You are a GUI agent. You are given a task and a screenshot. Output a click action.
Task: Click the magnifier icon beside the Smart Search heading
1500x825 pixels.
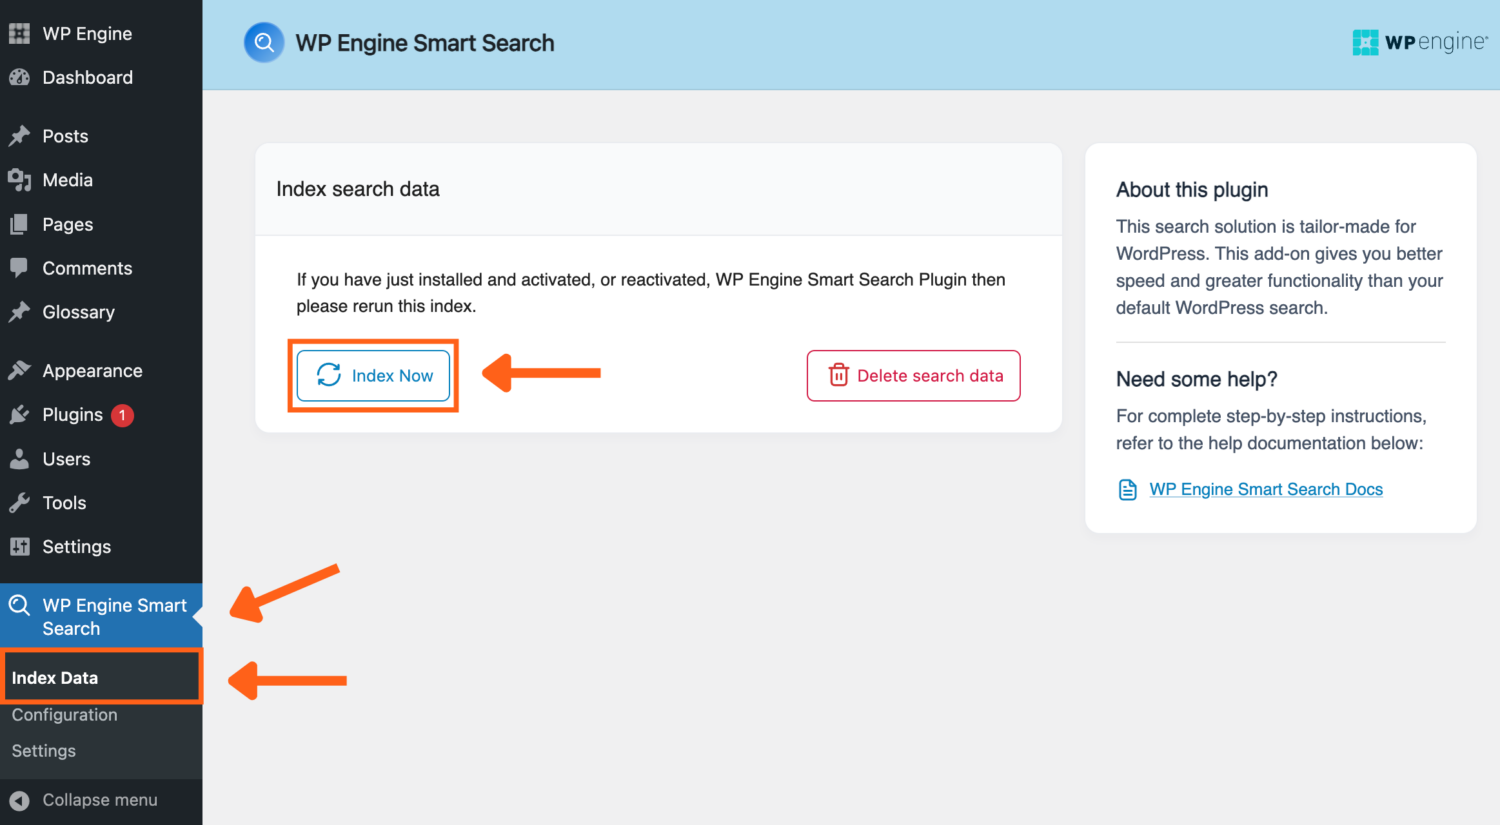pyautogui.click(x=263, y=42)
